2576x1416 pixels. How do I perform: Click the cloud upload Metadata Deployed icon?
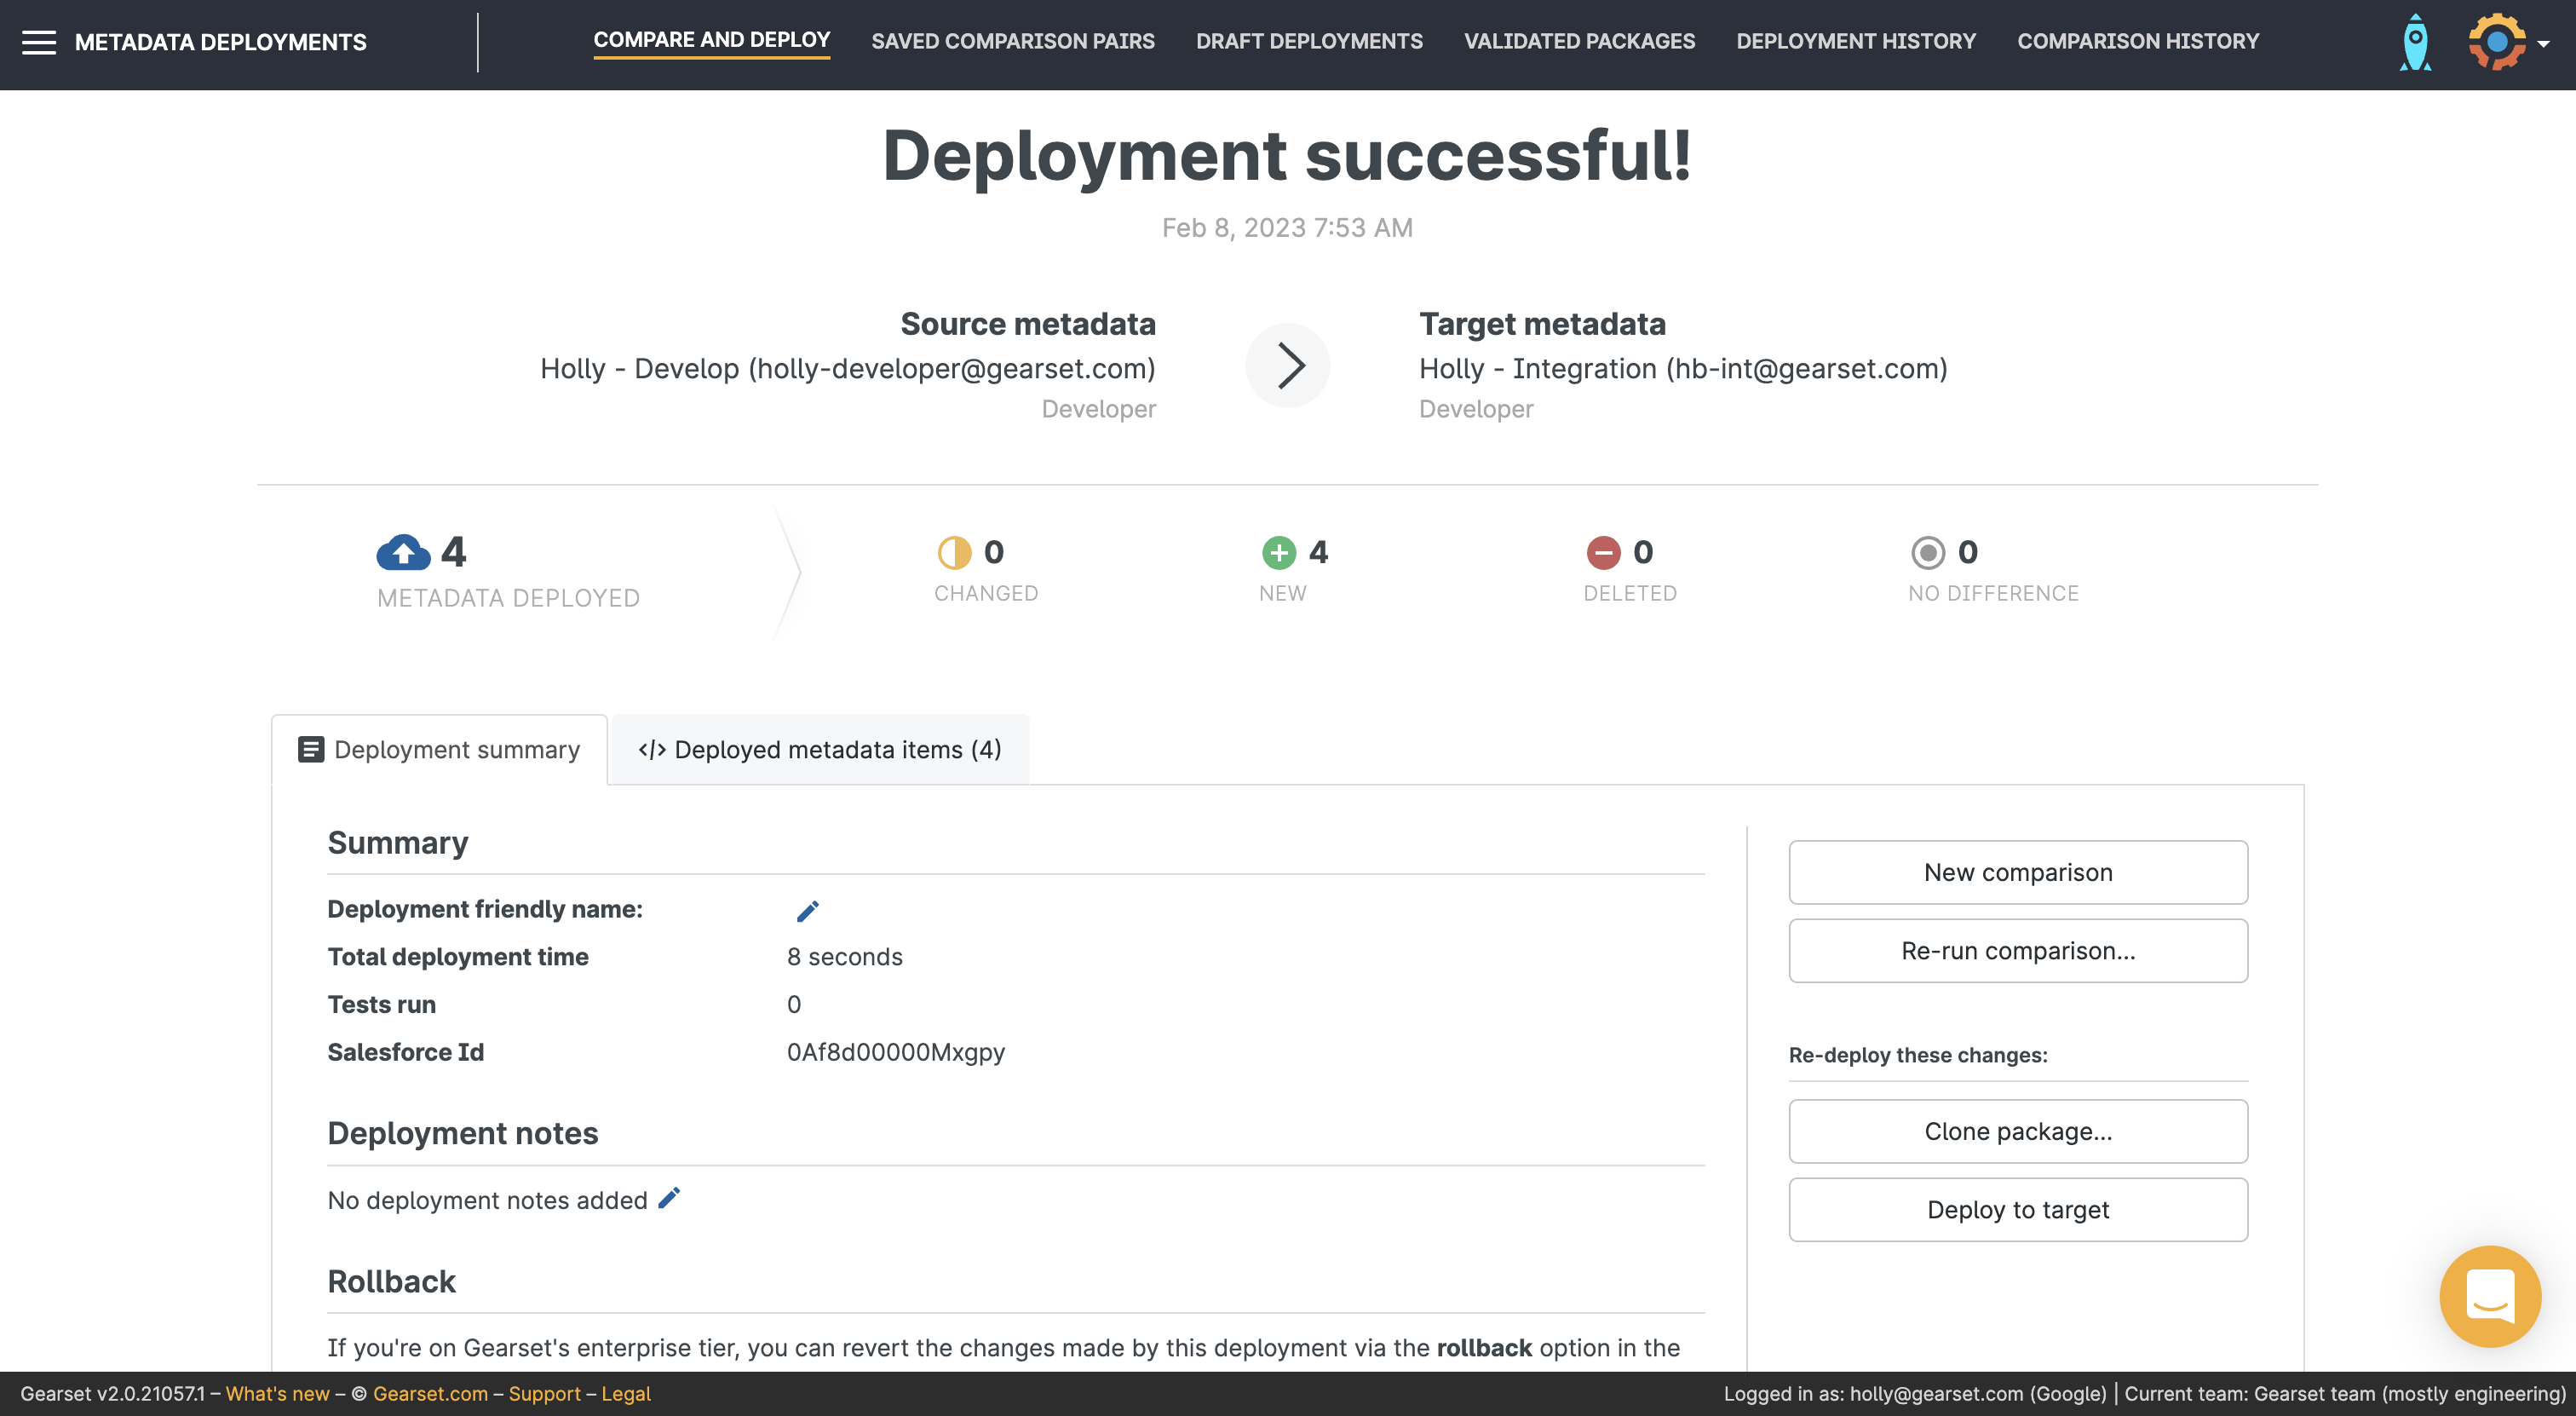pos(403,552)
